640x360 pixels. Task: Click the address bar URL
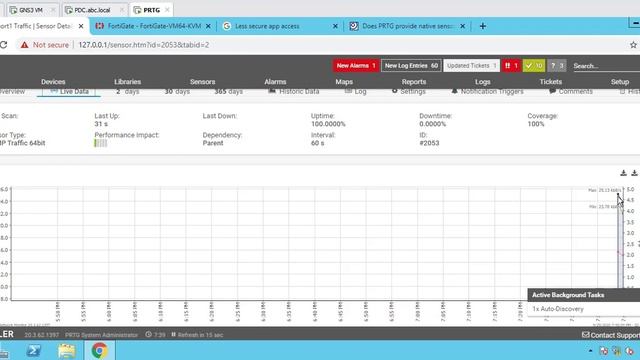pyautogui.click(x=144, y=45)
